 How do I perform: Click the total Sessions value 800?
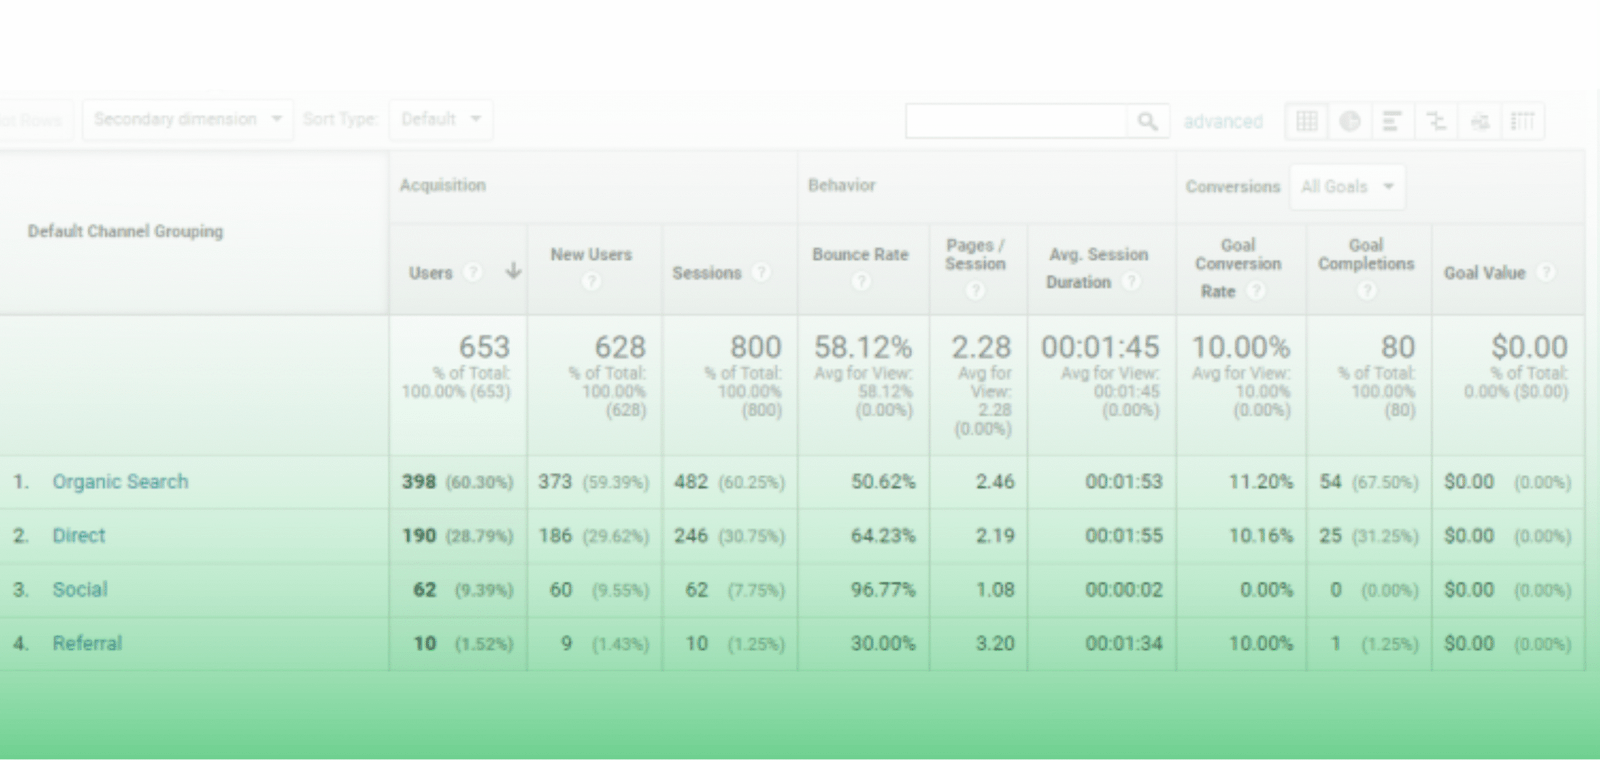pos(755,347)
